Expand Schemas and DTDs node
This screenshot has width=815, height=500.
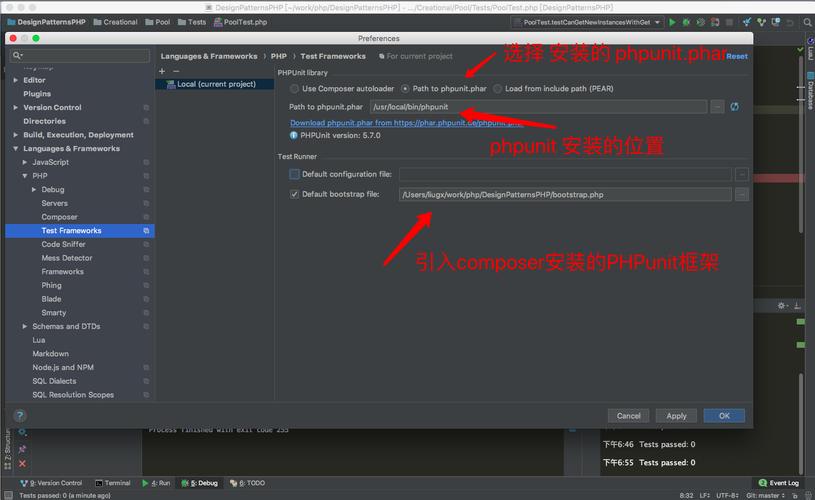point(24,326)
